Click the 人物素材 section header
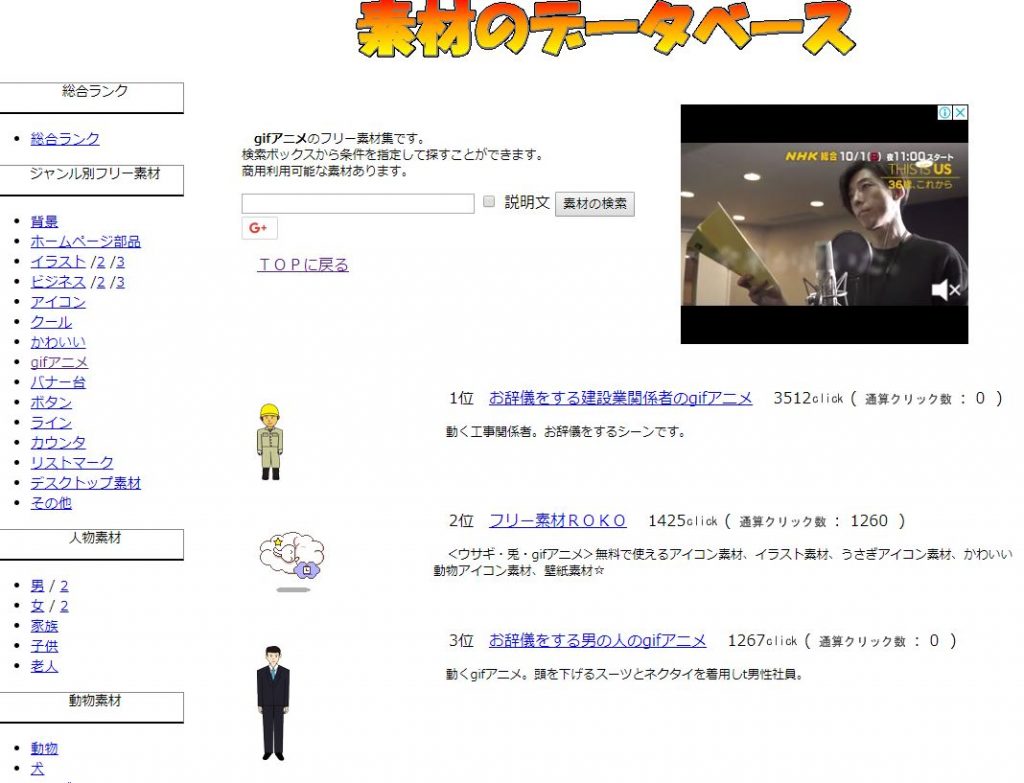This screenshot has width=1024, height=783. 91,545
